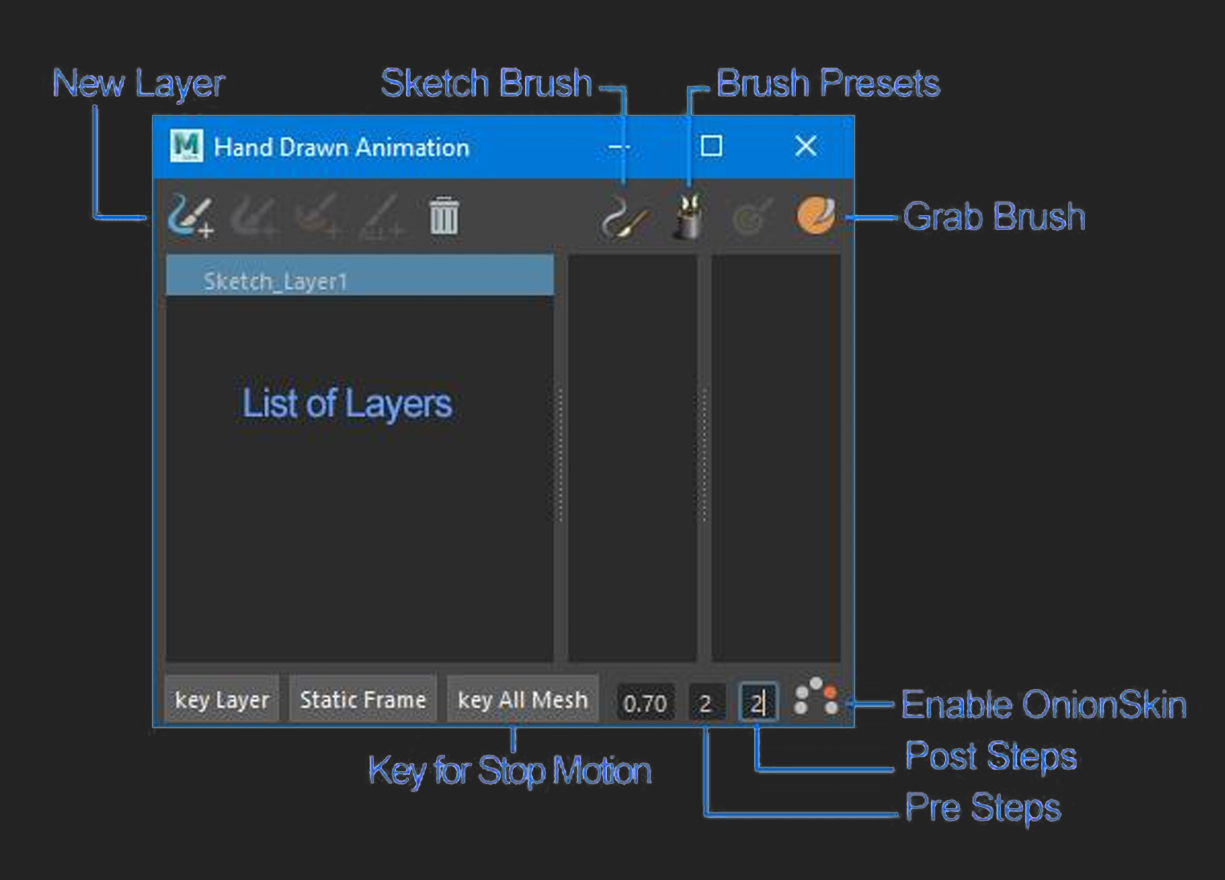Screen dimensions: 1225x880
Task: Click the trash can delete layer icon
Action: [444, 215]
